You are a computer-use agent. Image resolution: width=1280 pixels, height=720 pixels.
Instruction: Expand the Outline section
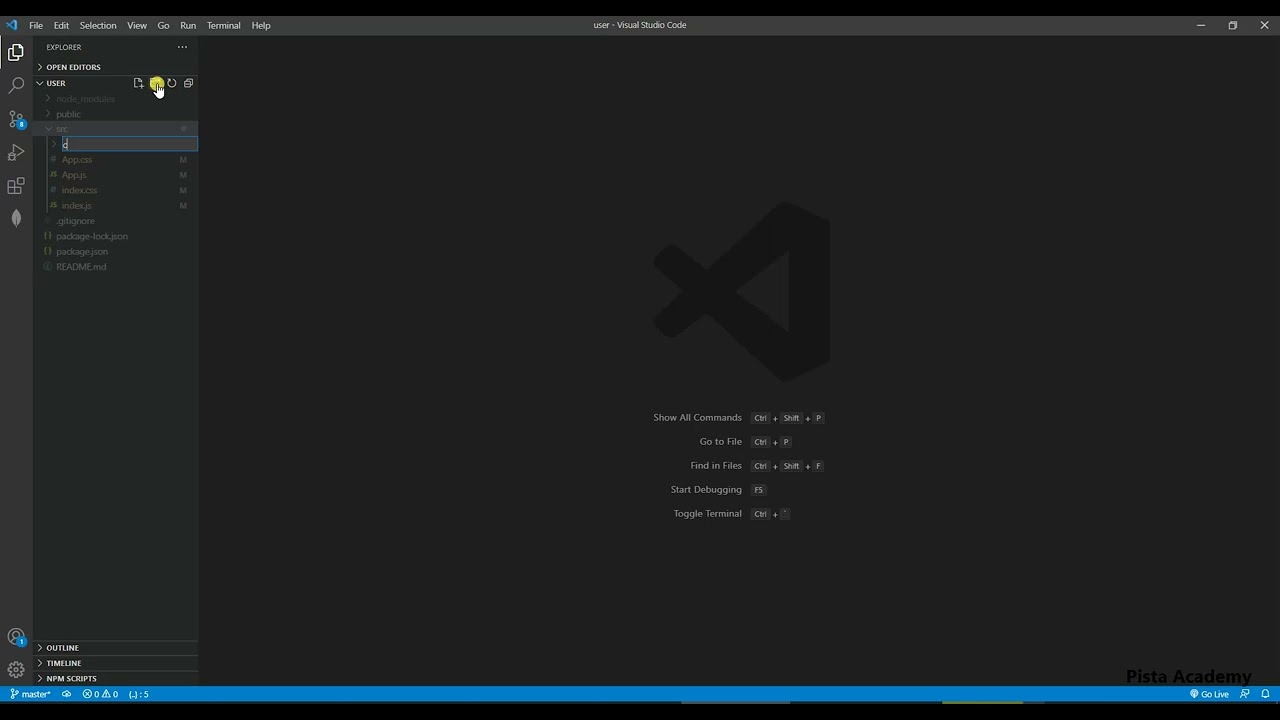point(116,648)
